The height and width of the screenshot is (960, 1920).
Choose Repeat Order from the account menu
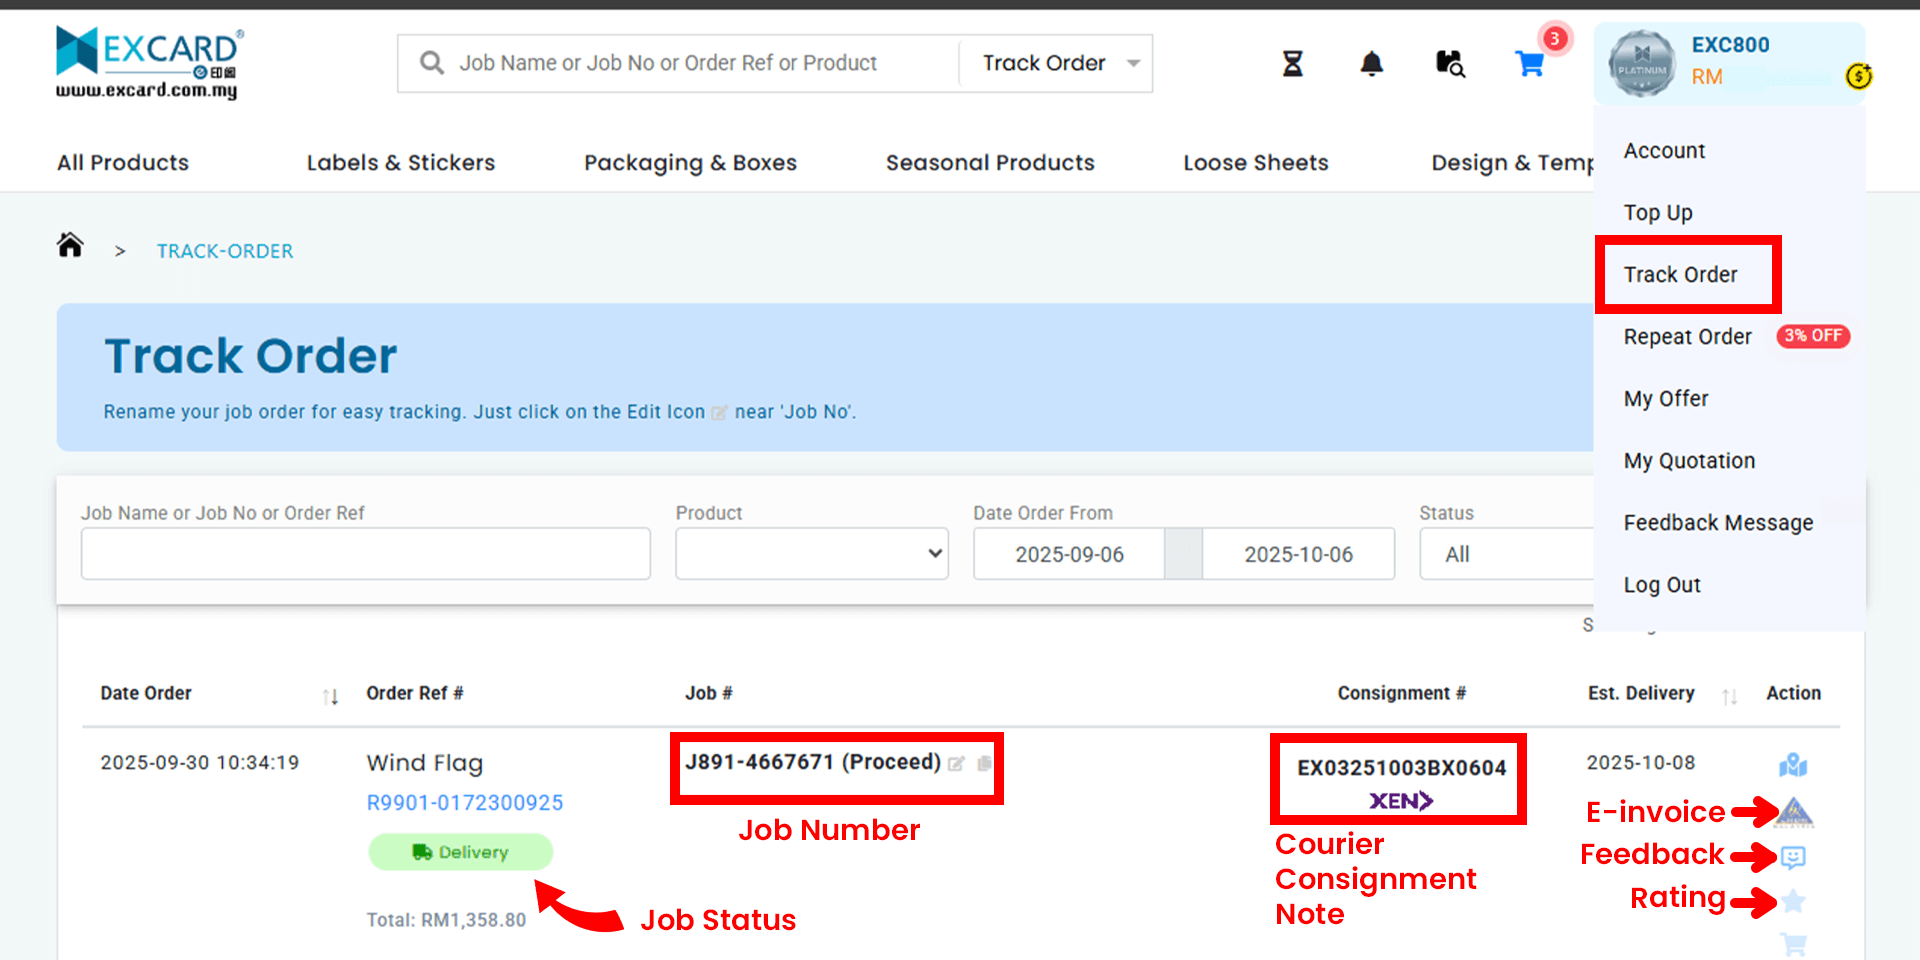(x=1687, y=337)
